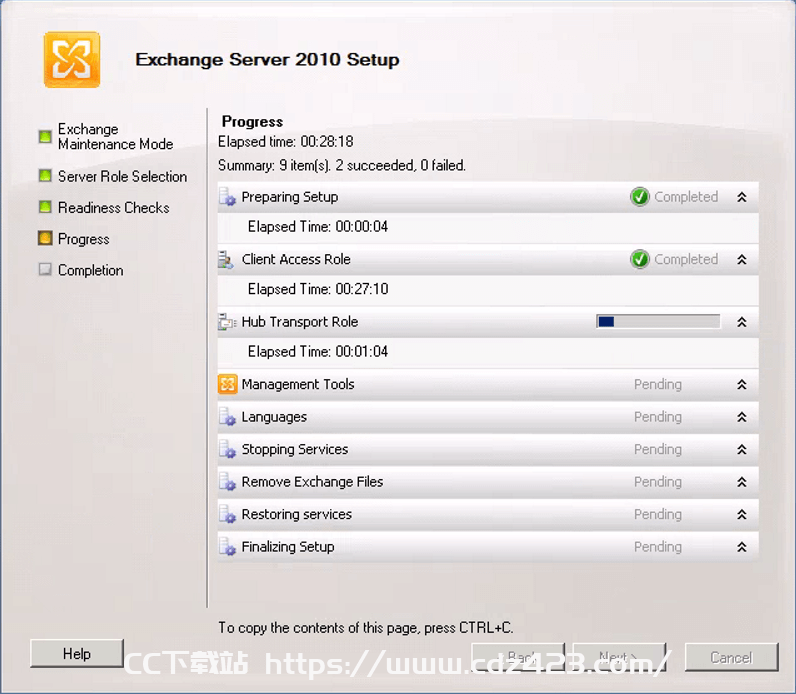796x694 pixels.
Task: Click the Restoring services row title
Action: click(x=296, y=514)
